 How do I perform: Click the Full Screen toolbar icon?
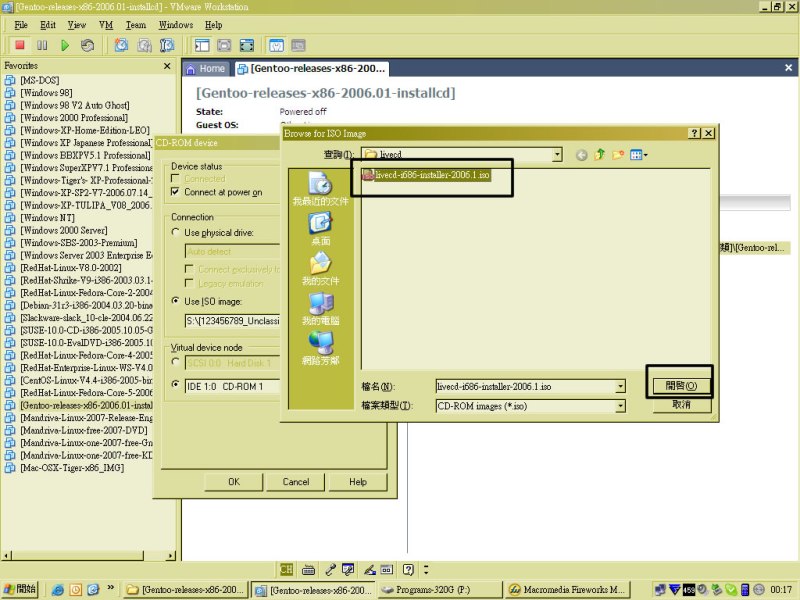247,45
